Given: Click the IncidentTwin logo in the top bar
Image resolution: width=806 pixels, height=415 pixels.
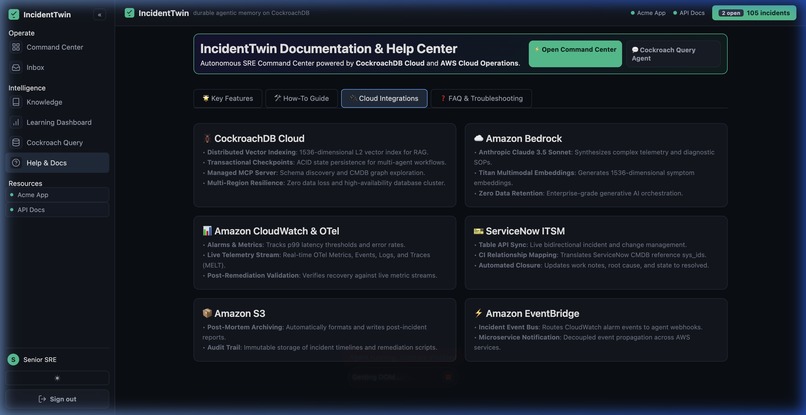Looking at the screenshot, I should coord(130,13).
